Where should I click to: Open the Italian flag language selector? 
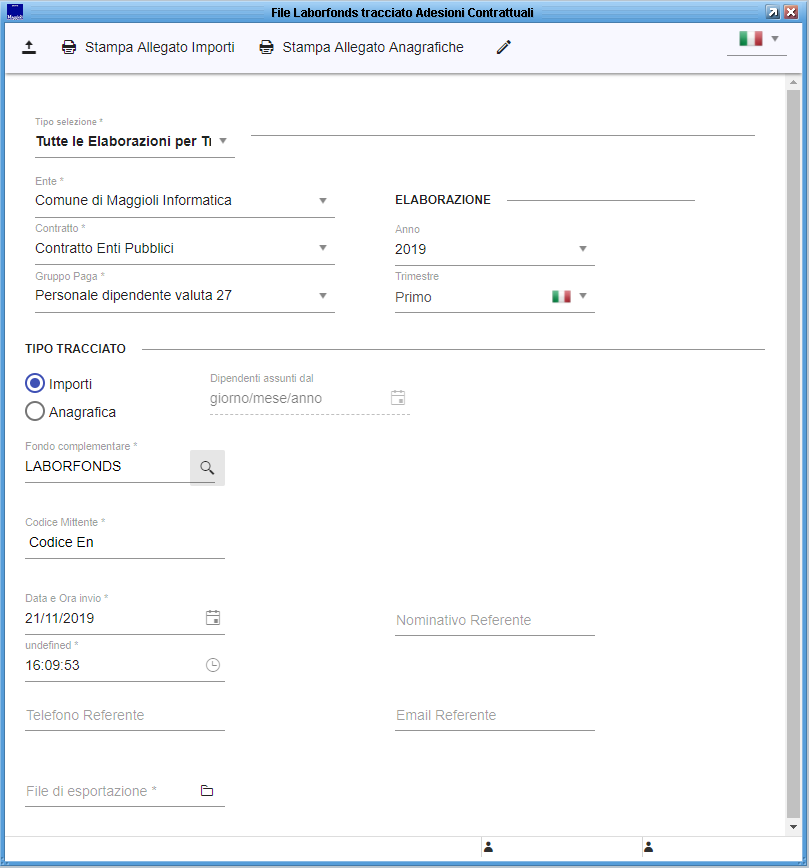point(757,39)
